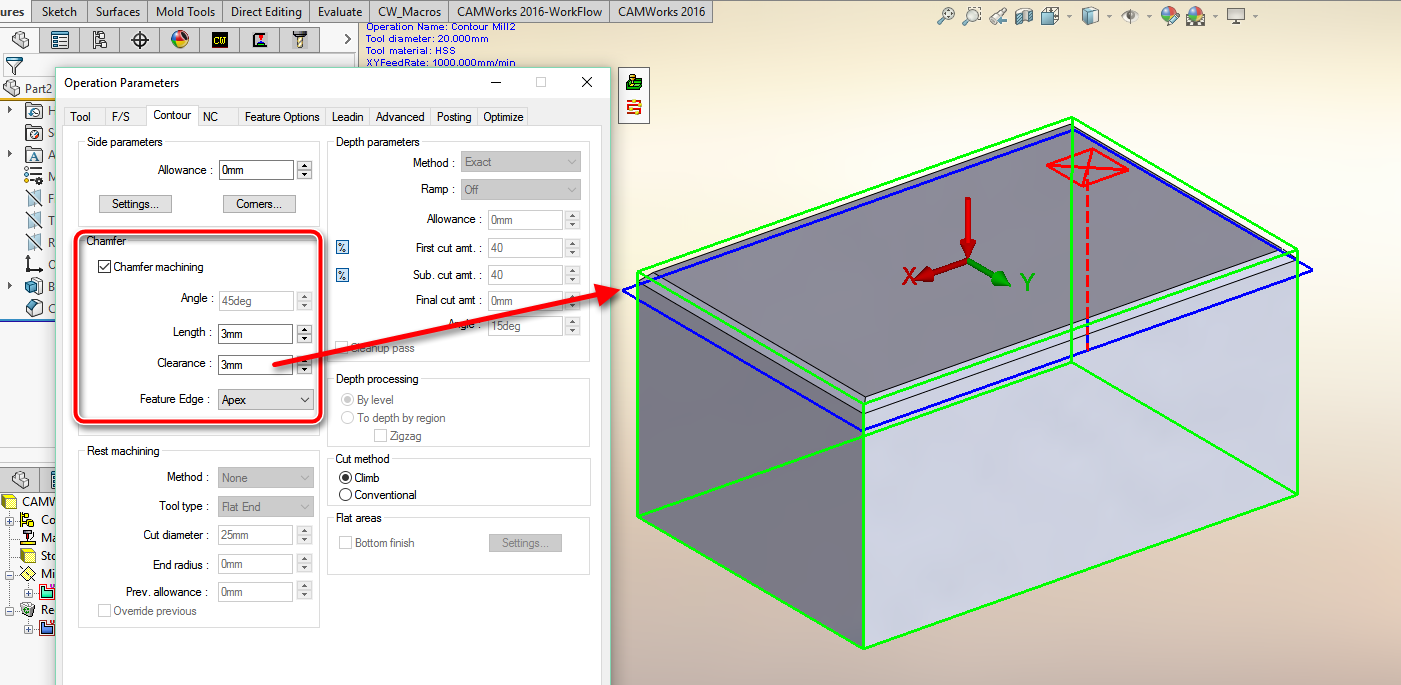Open the DimXpert crosshair tab icon
The height and width of the screenshot is (685, 1401).
pyautogui.click(x=140, y=40)
